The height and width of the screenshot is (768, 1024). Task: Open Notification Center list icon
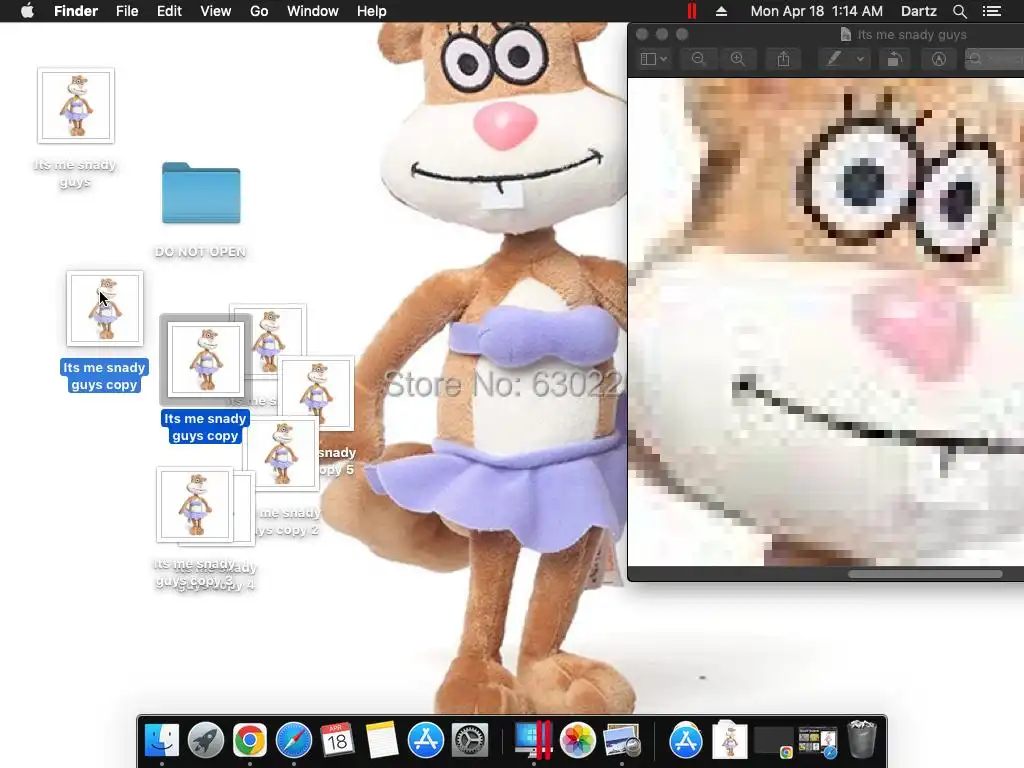(x=992, y=11)
